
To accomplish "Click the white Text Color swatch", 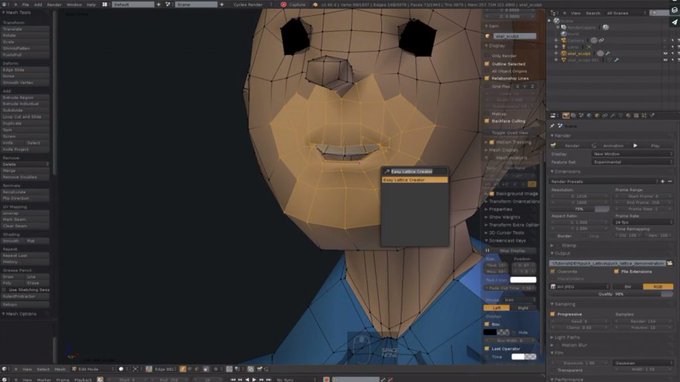I will pos(523,280).
